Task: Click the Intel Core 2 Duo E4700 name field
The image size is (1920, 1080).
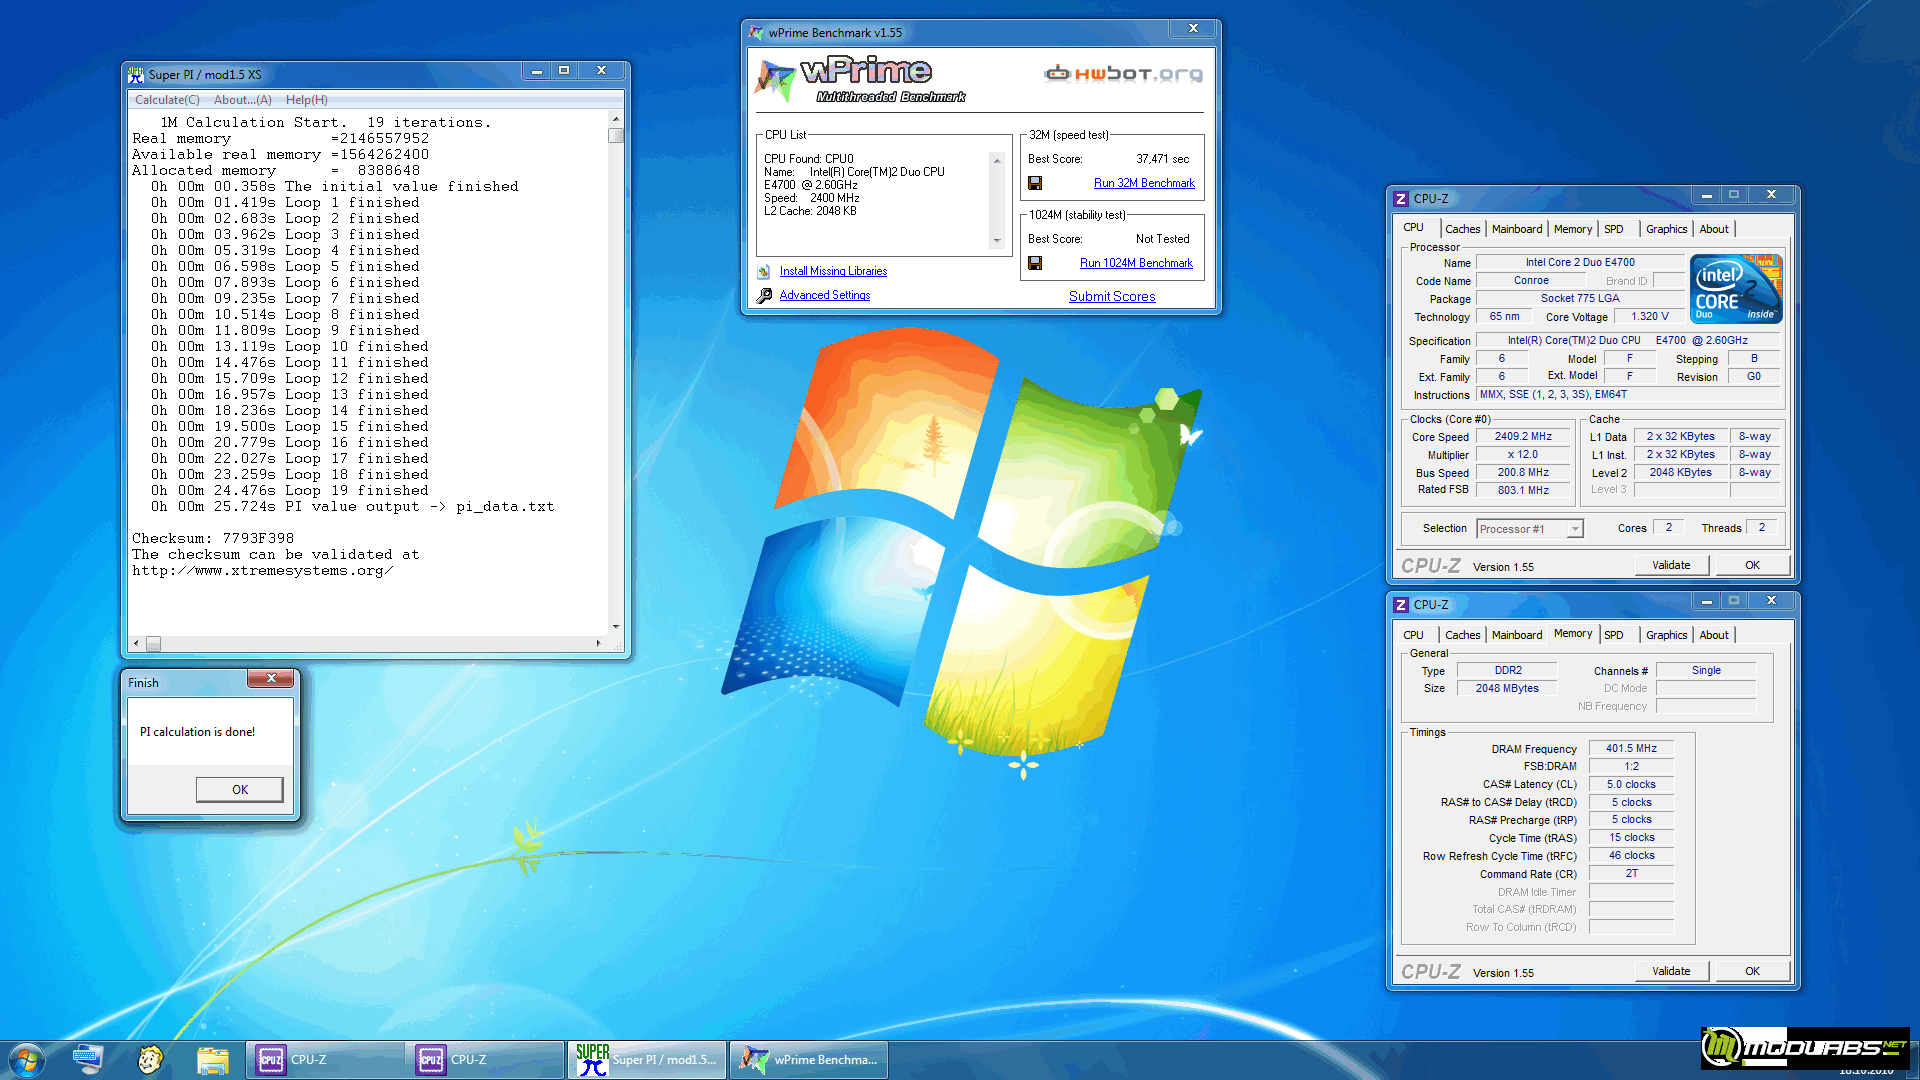Action: (x=1580, y=263)
